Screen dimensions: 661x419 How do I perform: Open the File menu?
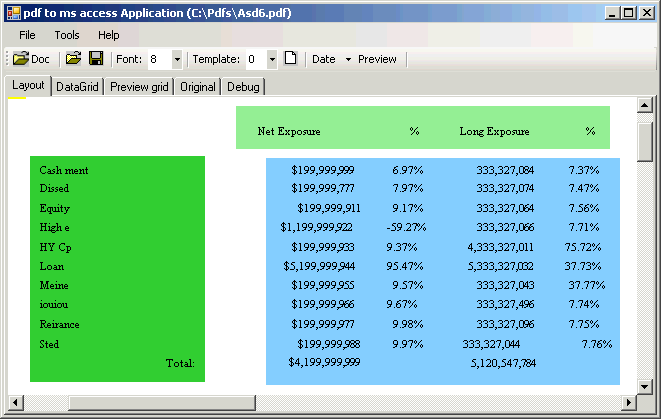pyautogui.click(x=27, y=35)
